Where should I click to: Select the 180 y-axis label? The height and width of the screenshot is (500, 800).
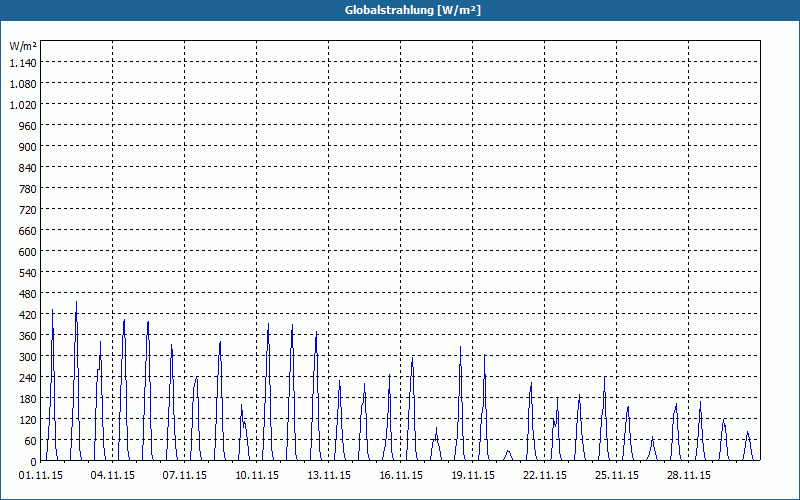coord(28,398)
